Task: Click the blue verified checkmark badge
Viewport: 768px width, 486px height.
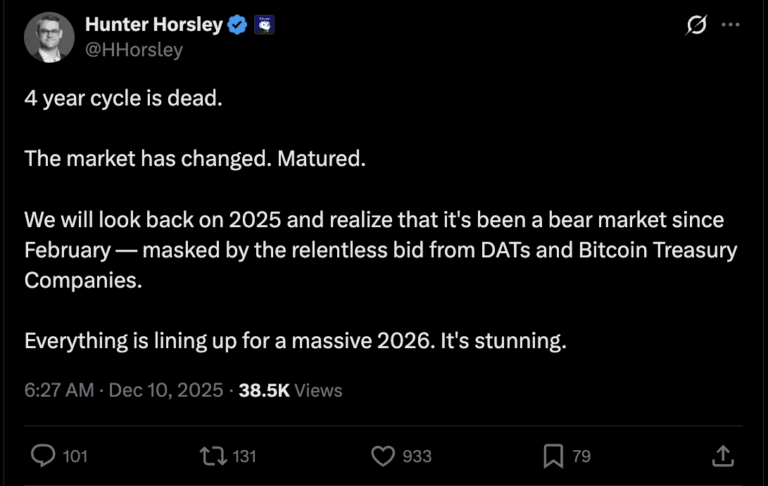Action: pos(238,26)
